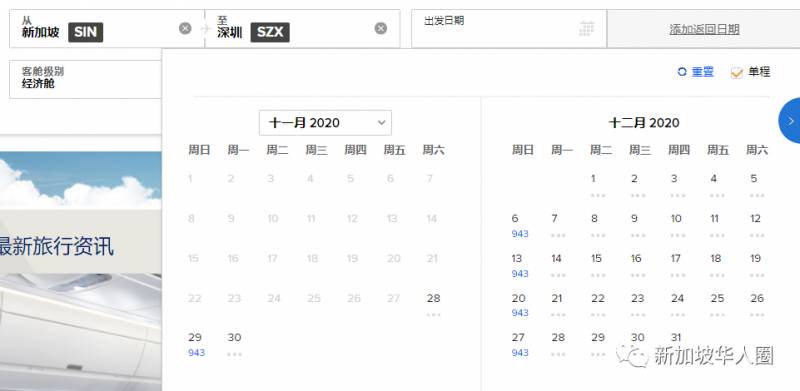The width and height of the screenshot is (800, 391).
Task: Click the SIN airport code badge
Action: pos(85,33)
